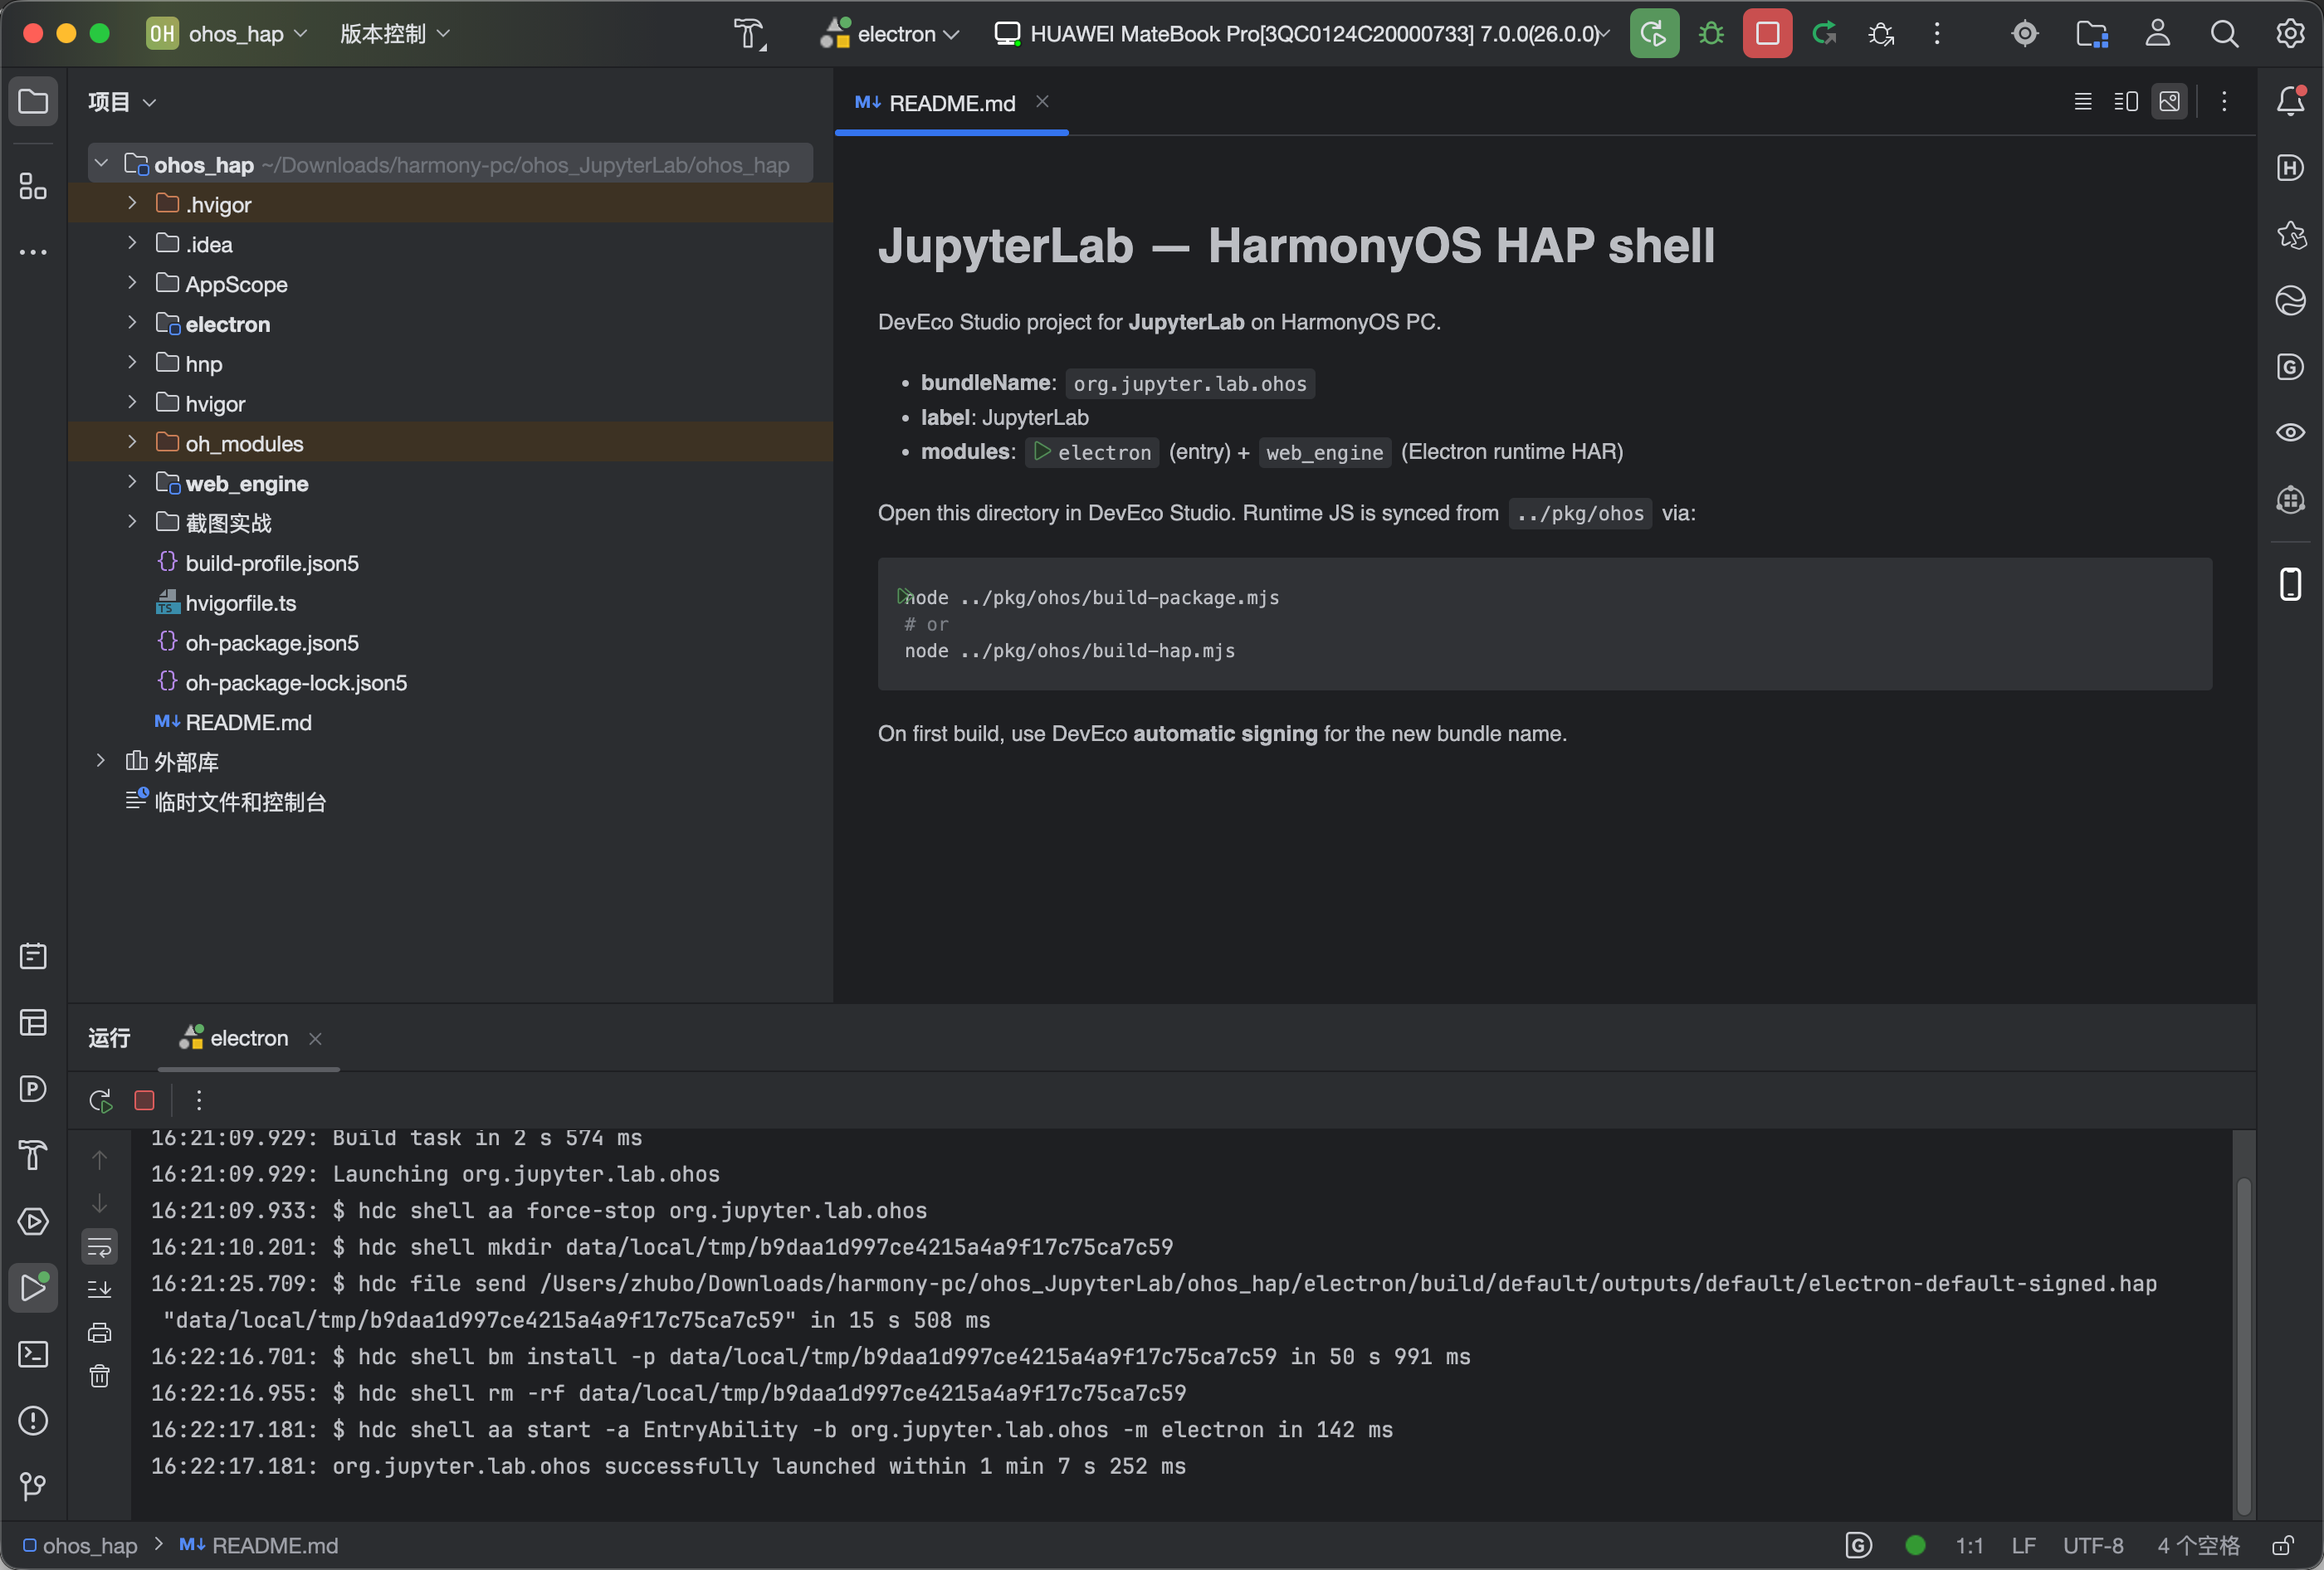Viewport: 2324px width, 1570px height.
Task: Clear the run console with trash icon
Action: point(100,1377)
